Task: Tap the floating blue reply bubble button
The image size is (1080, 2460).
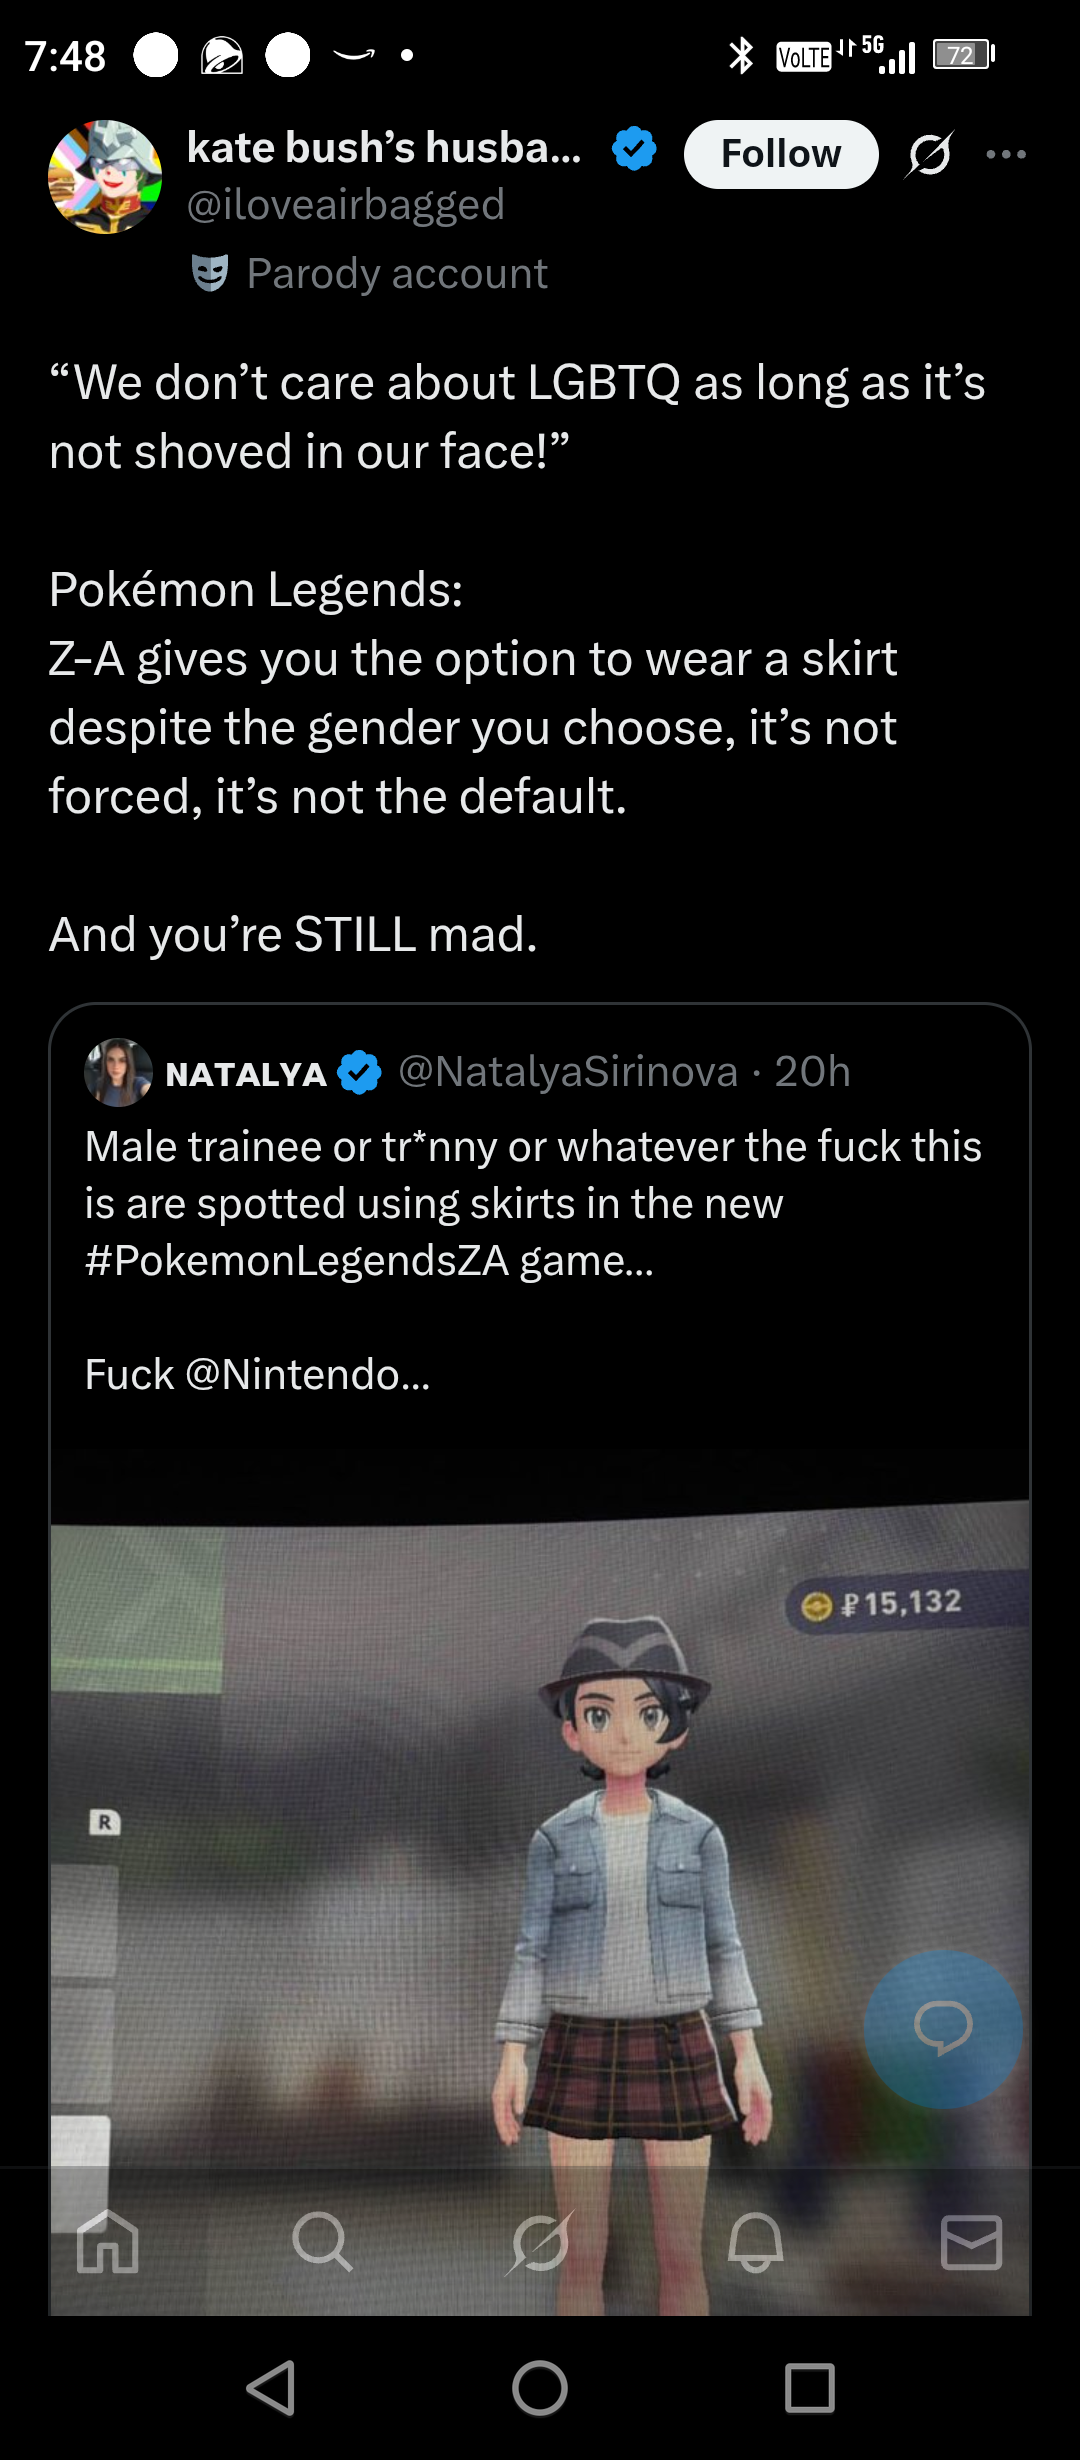Action: (943, 2029)
